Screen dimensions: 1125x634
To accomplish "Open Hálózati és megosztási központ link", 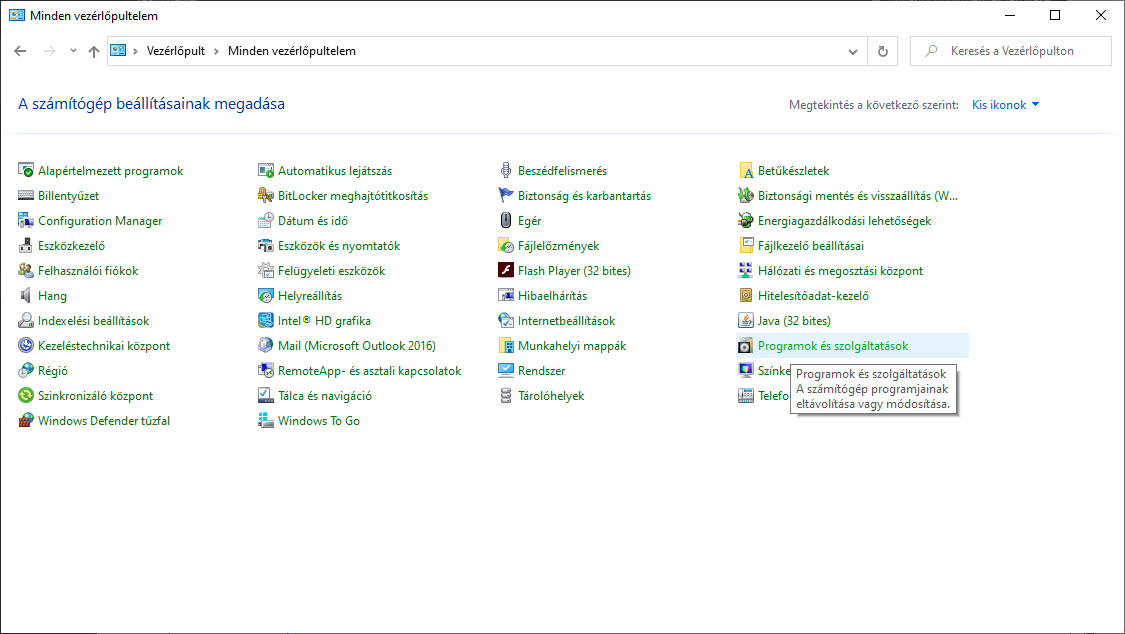I will 839,271.
